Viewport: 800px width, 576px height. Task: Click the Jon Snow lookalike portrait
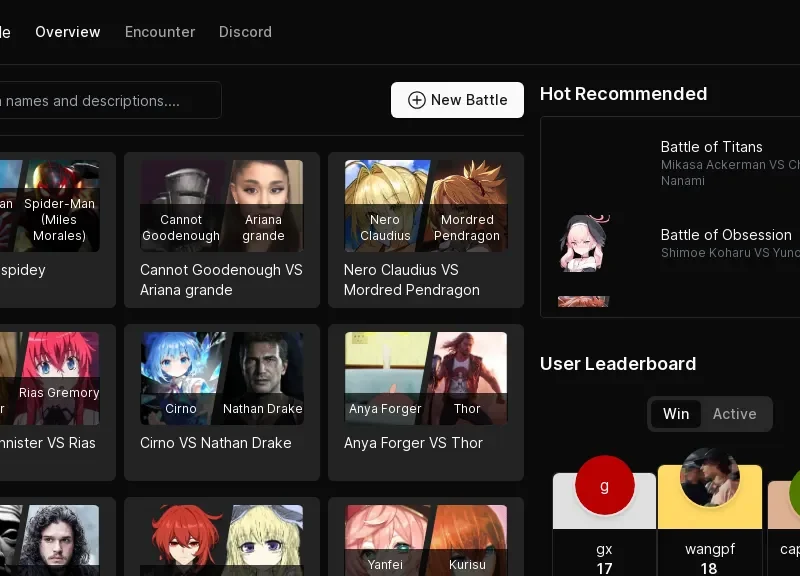(x=59, y=540)
